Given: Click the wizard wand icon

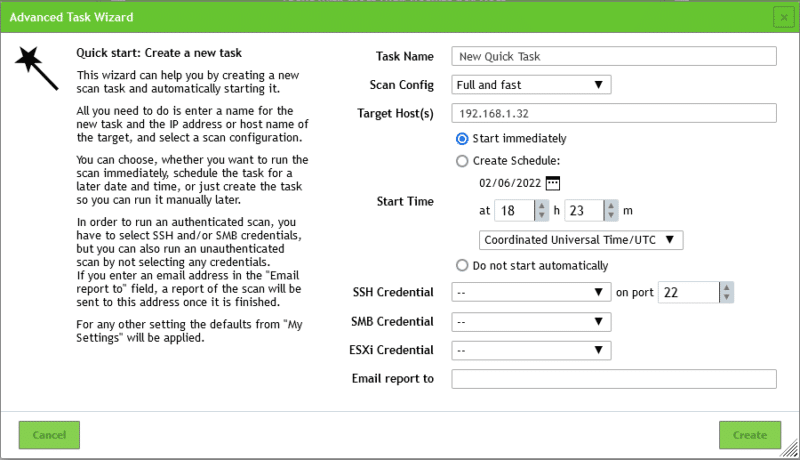Looking at the screenshot, I should (x=35, y=64).
